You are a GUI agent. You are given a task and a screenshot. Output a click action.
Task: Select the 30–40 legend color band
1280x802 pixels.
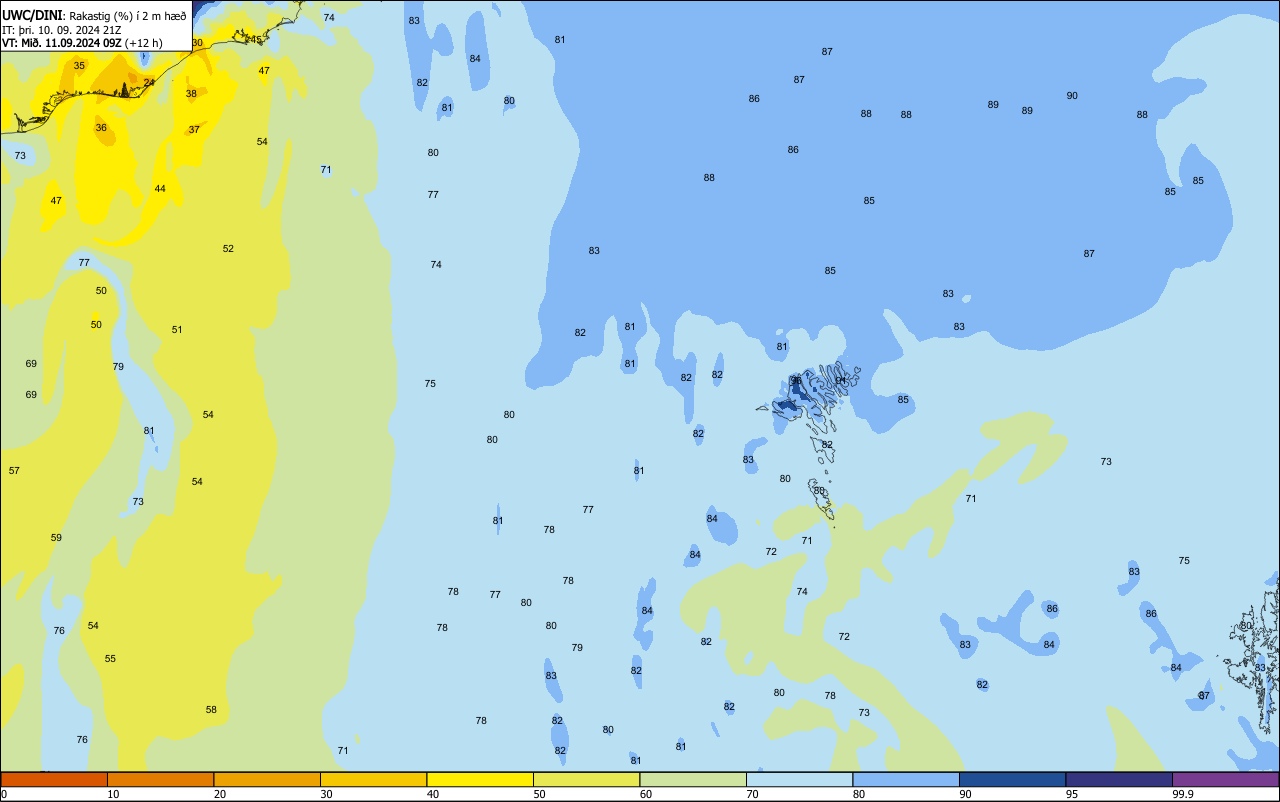tap(373, 779)
